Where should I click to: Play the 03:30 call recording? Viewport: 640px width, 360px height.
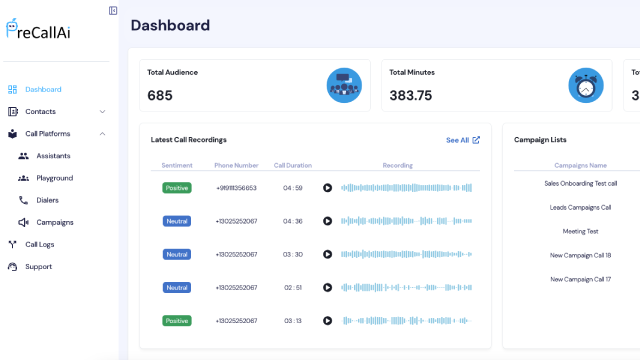click(327, 254)
